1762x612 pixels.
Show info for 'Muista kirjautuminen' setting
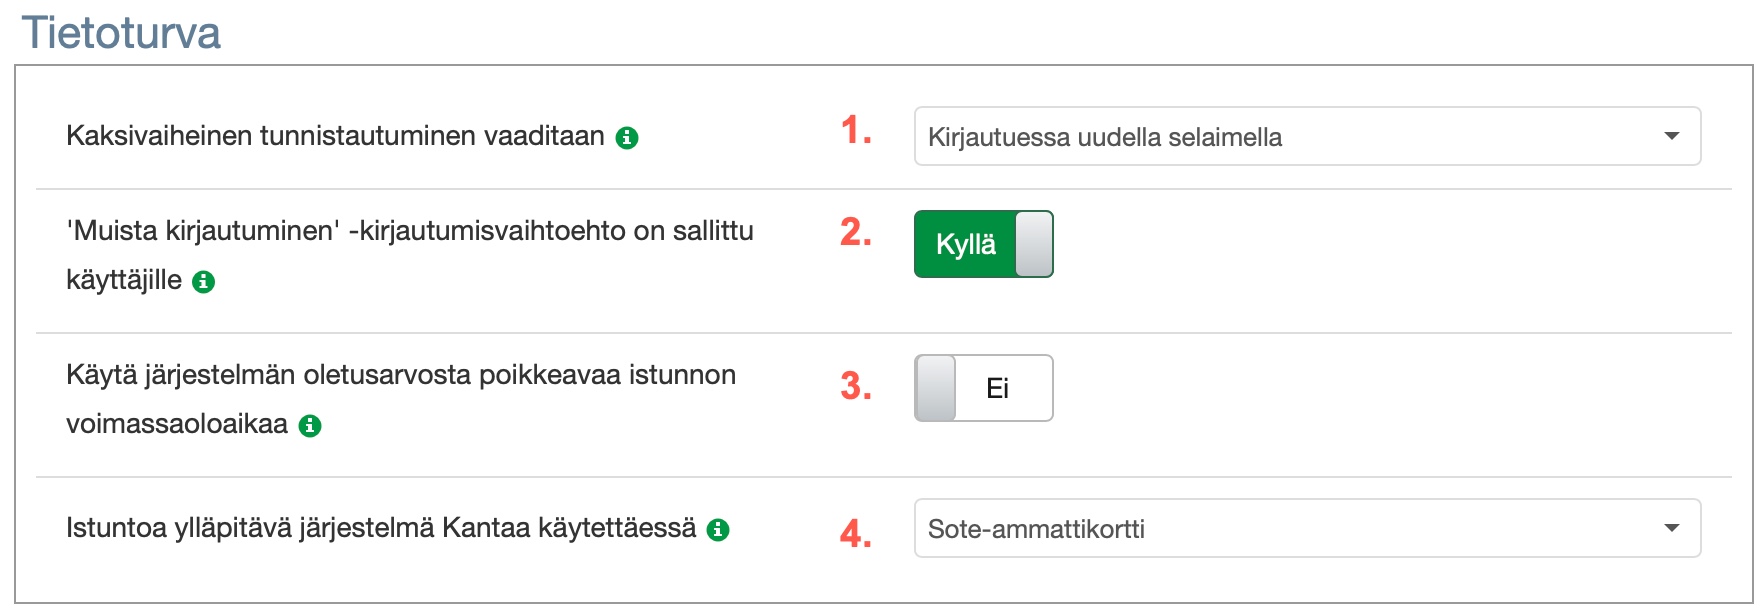tap(204, 282)
